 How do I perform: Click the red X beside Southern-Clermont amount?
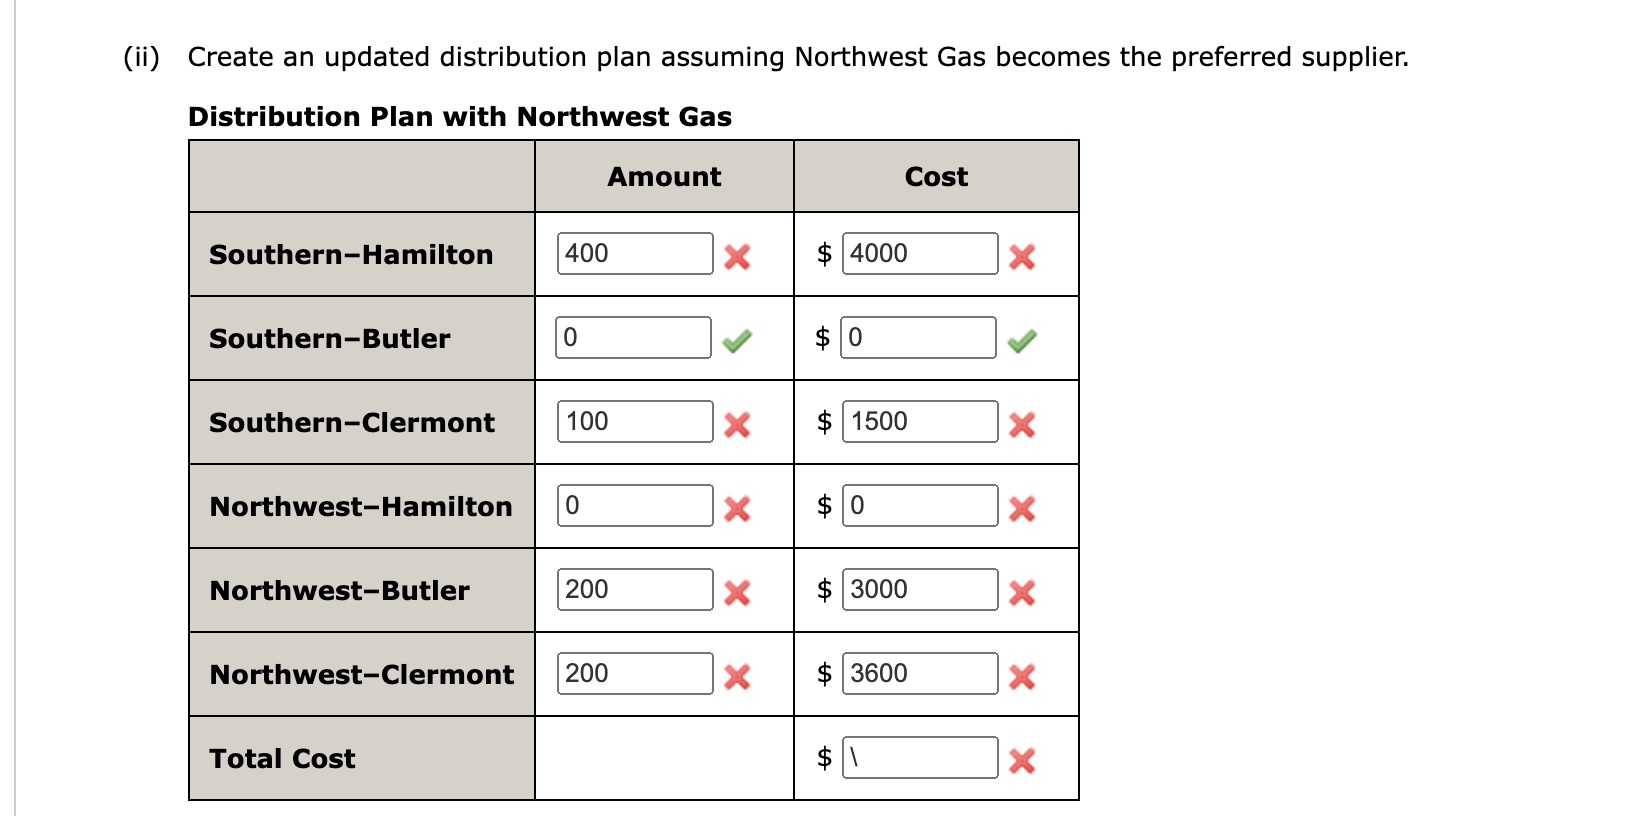[737, 425]
